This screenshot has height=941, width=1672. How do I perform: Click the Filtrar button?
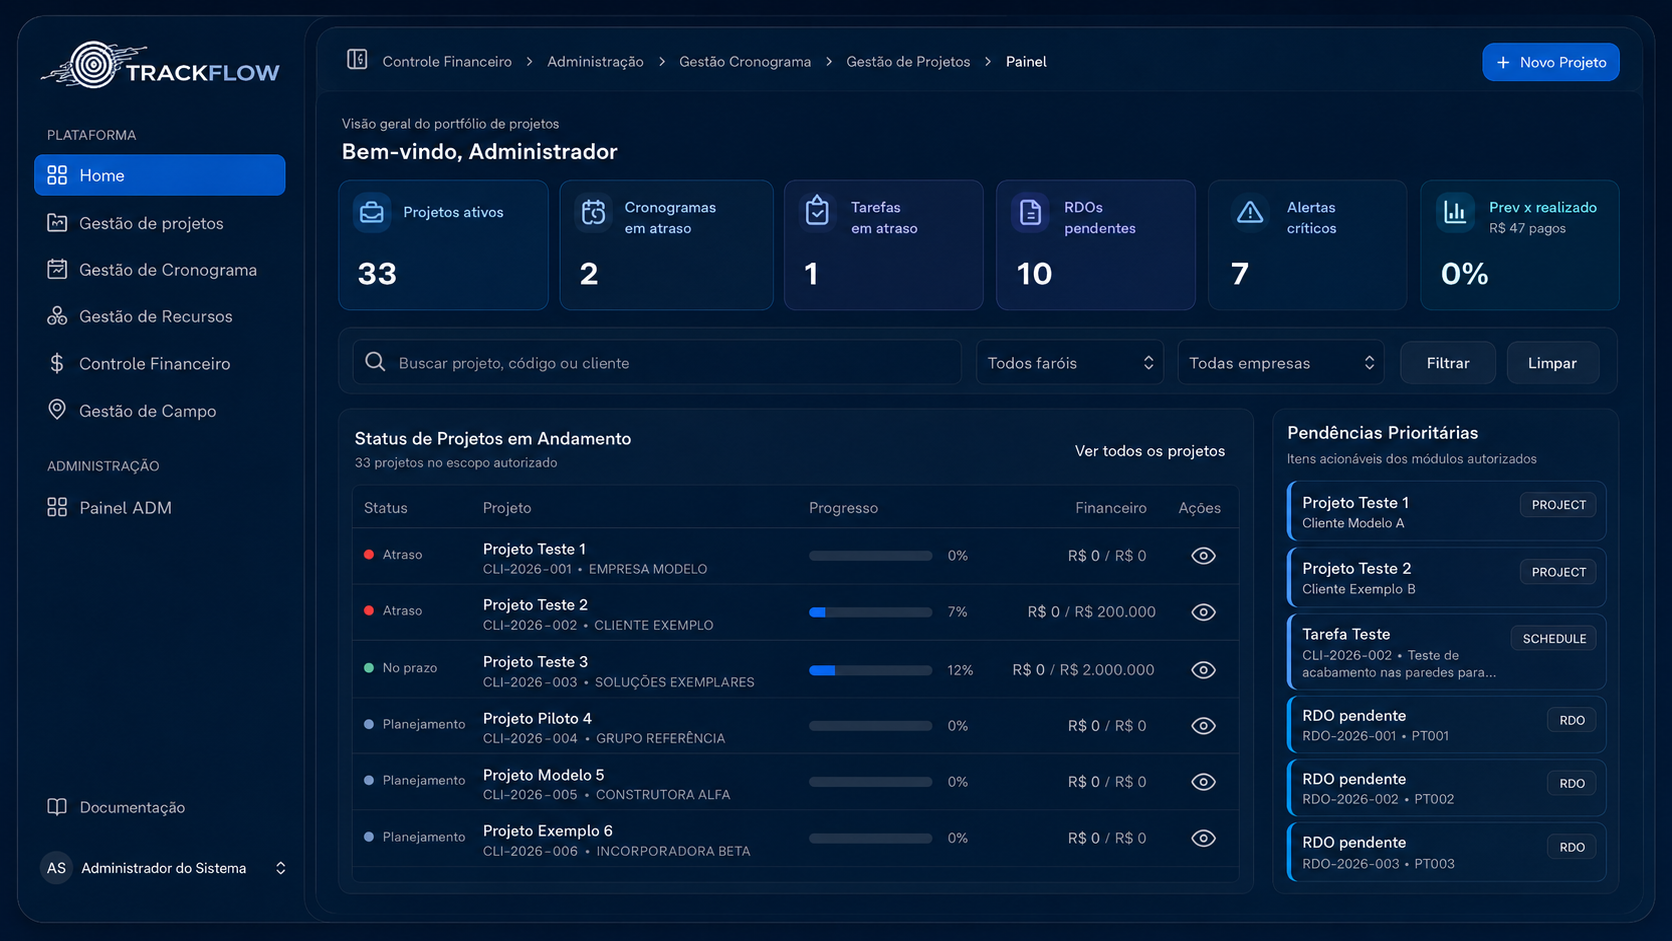(1448, 363)
